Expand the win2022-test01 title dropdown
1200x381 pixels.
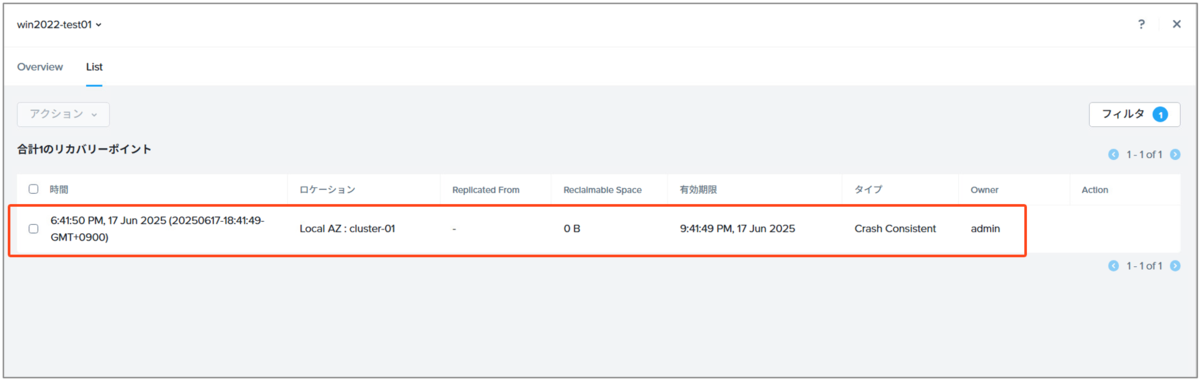(60, 24)
